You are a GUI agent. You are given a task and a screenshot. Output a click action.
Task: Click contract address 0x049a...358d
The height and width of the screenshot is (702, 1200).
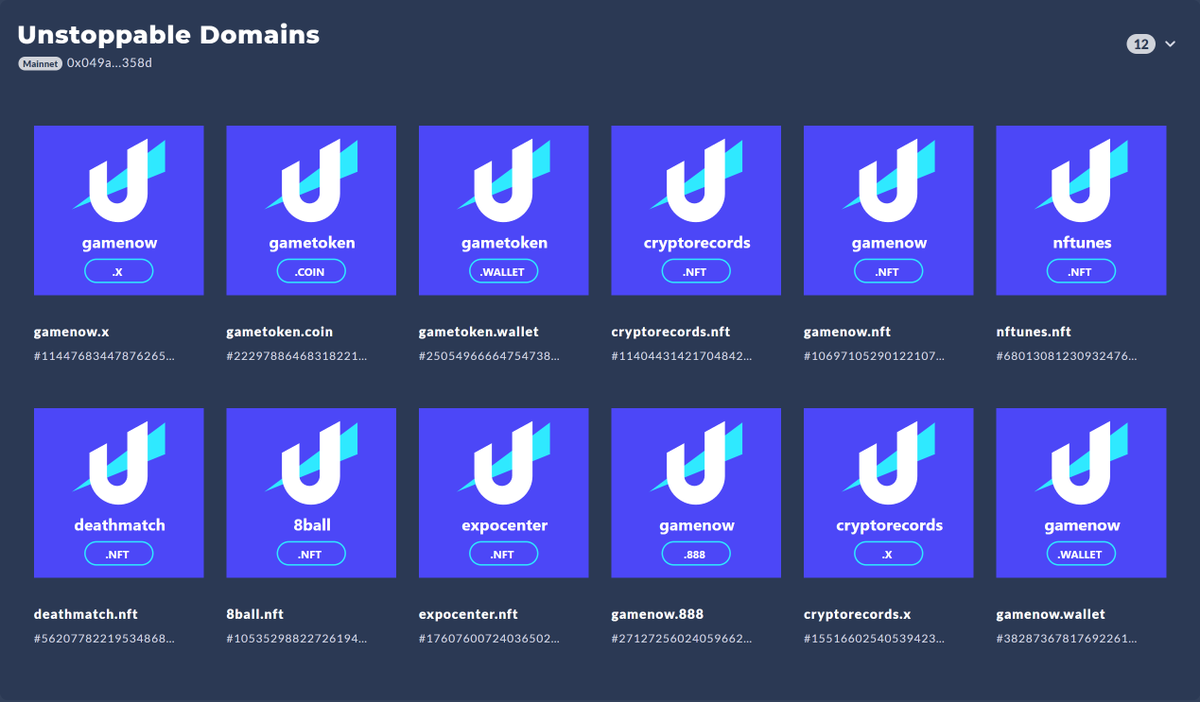(109, 63)
